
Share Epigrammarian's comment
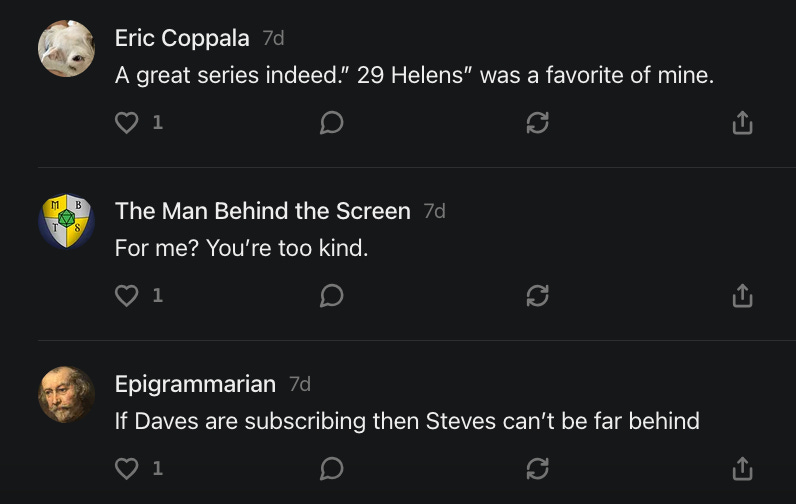click(742, 468)
